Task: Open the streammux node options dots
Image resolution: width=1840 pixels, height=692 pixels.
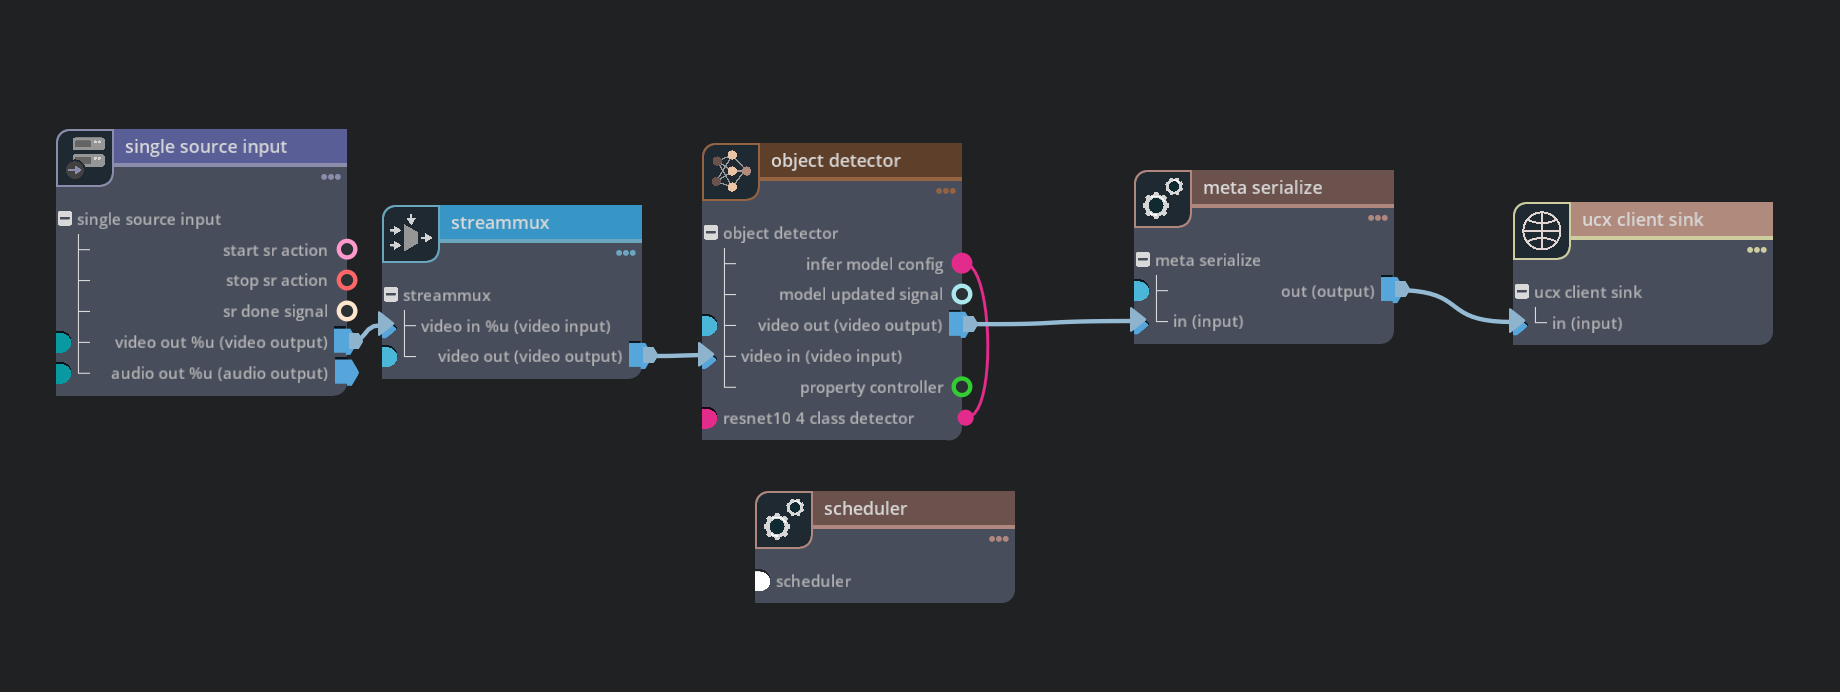Action: 626,253
